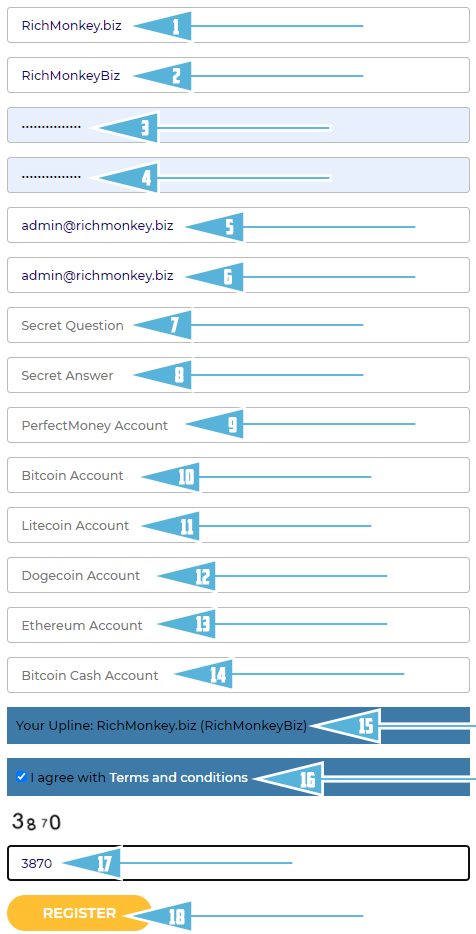Viewport: 476px width, 934px height.
Task: Click the first email field admin@richmonkey.biz
Action: (238, 225)
